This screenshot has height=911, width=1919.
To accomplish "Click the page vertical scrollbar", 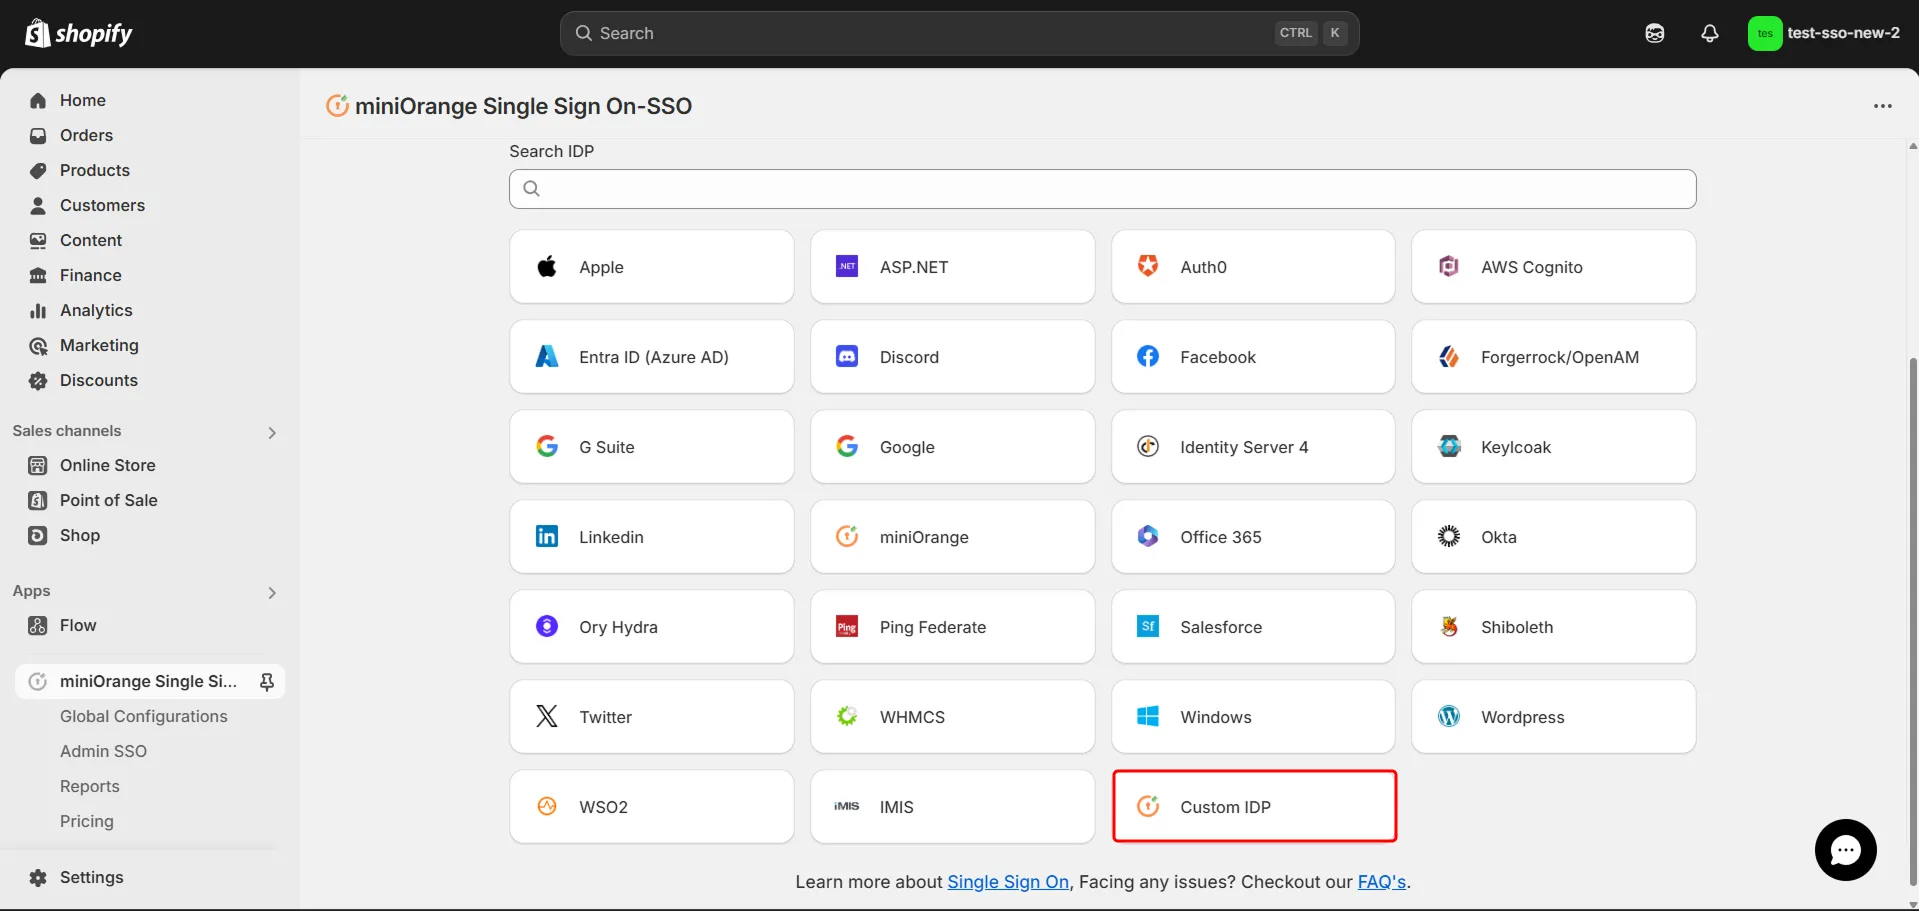I will point(1913,620).
